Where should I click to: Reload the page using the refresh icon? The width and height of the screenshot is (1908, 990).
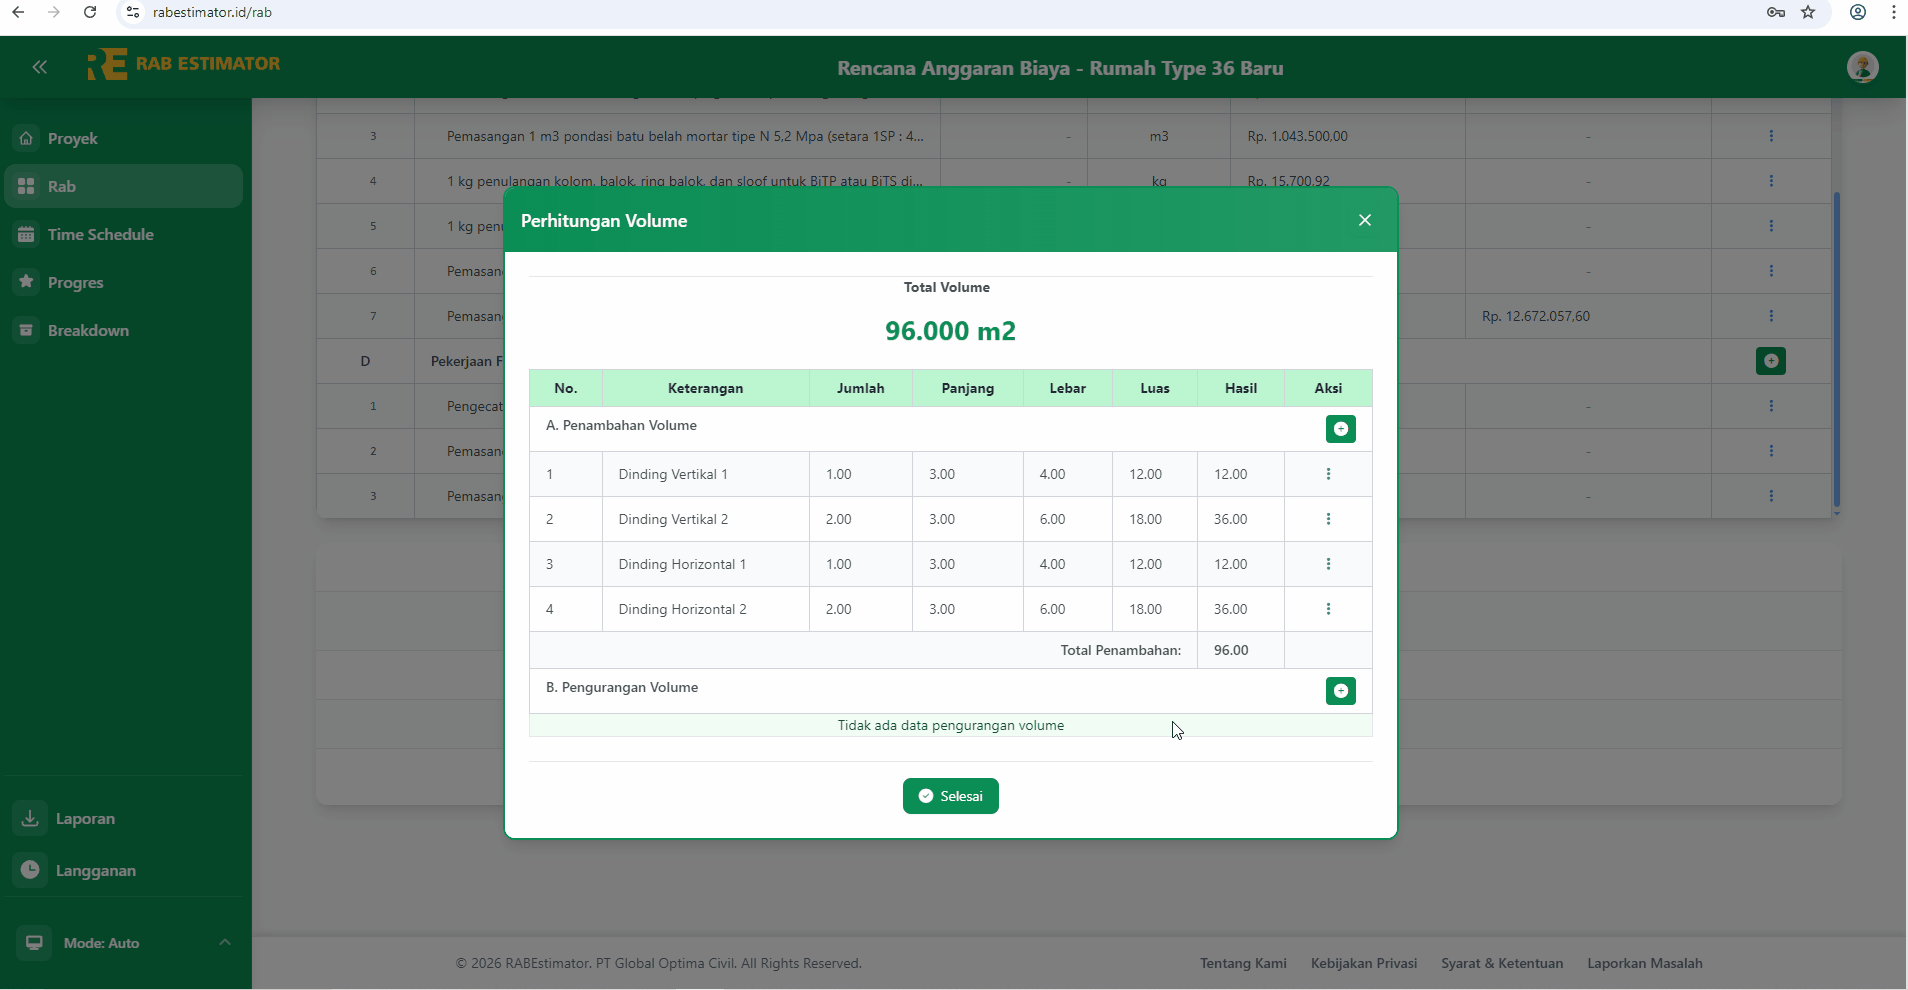click(x=90, y=12)
